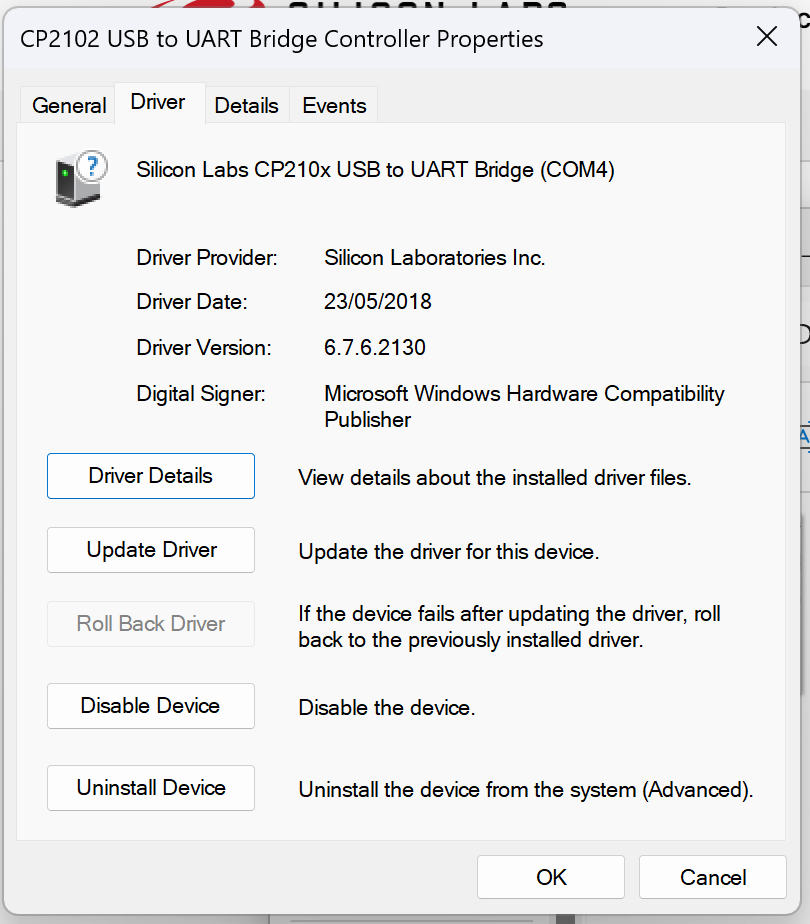Click the driver date 23/05/2018
The width and height of the screenshot is (810, 924).
click(378, 302)
